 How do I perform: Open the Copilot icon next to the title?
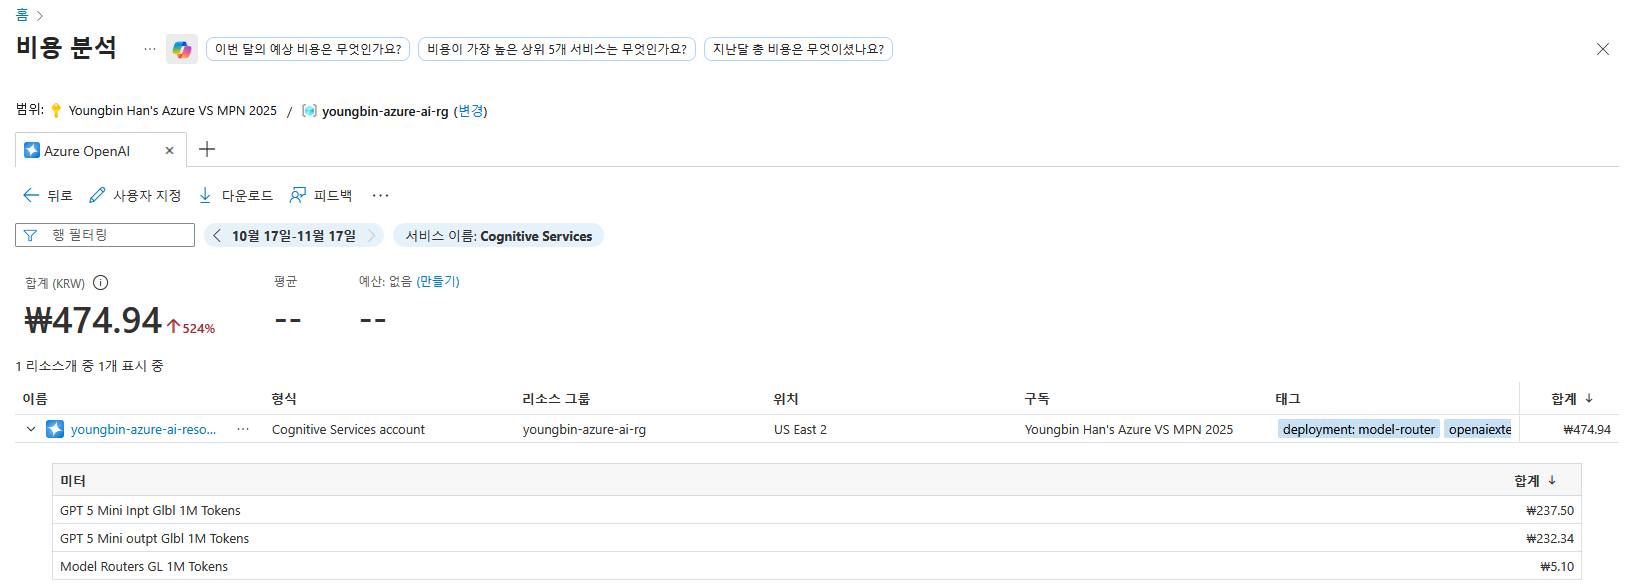181,49
